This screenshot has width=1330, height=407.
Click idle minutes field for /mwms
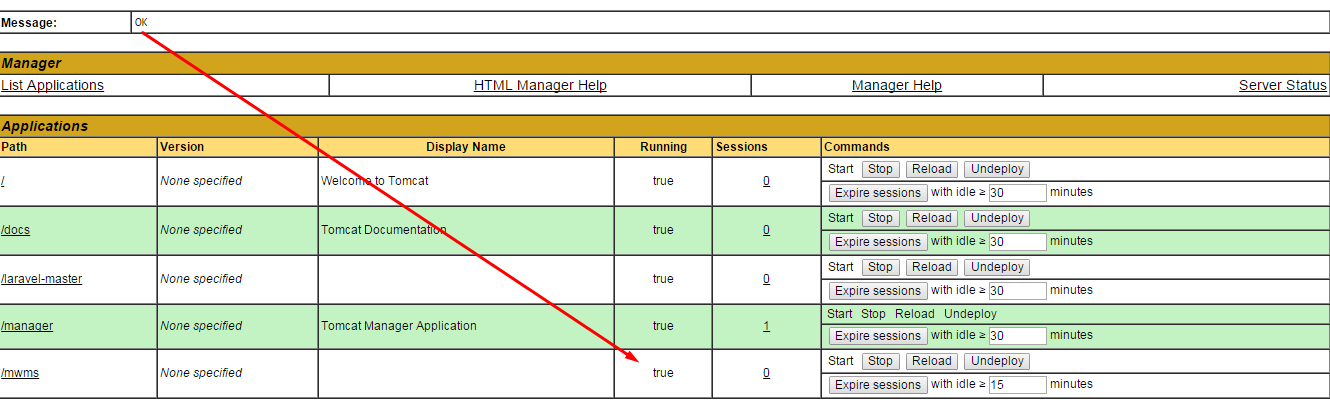(x=1017, y=385)
